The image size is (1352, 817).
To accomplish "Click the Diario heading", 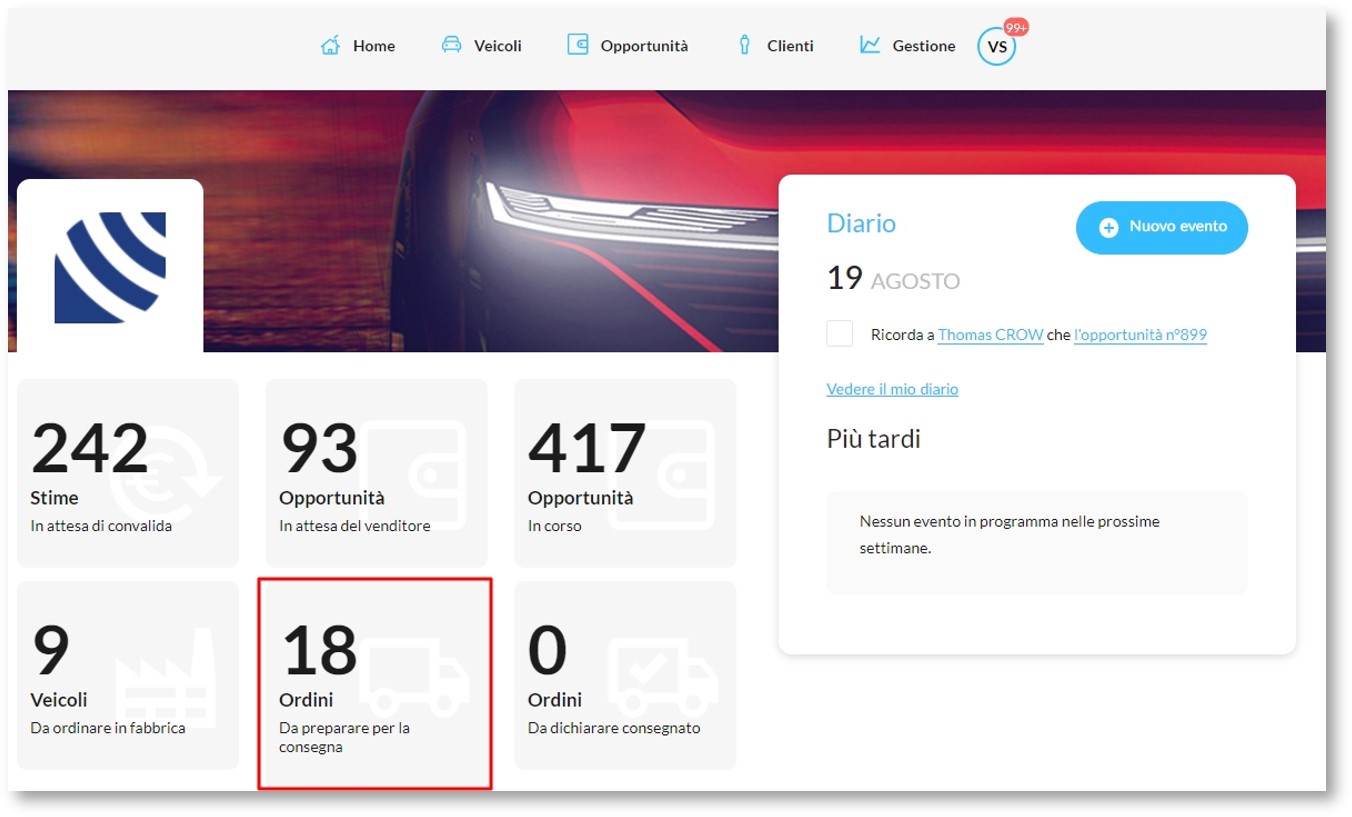I will point(861,223).
